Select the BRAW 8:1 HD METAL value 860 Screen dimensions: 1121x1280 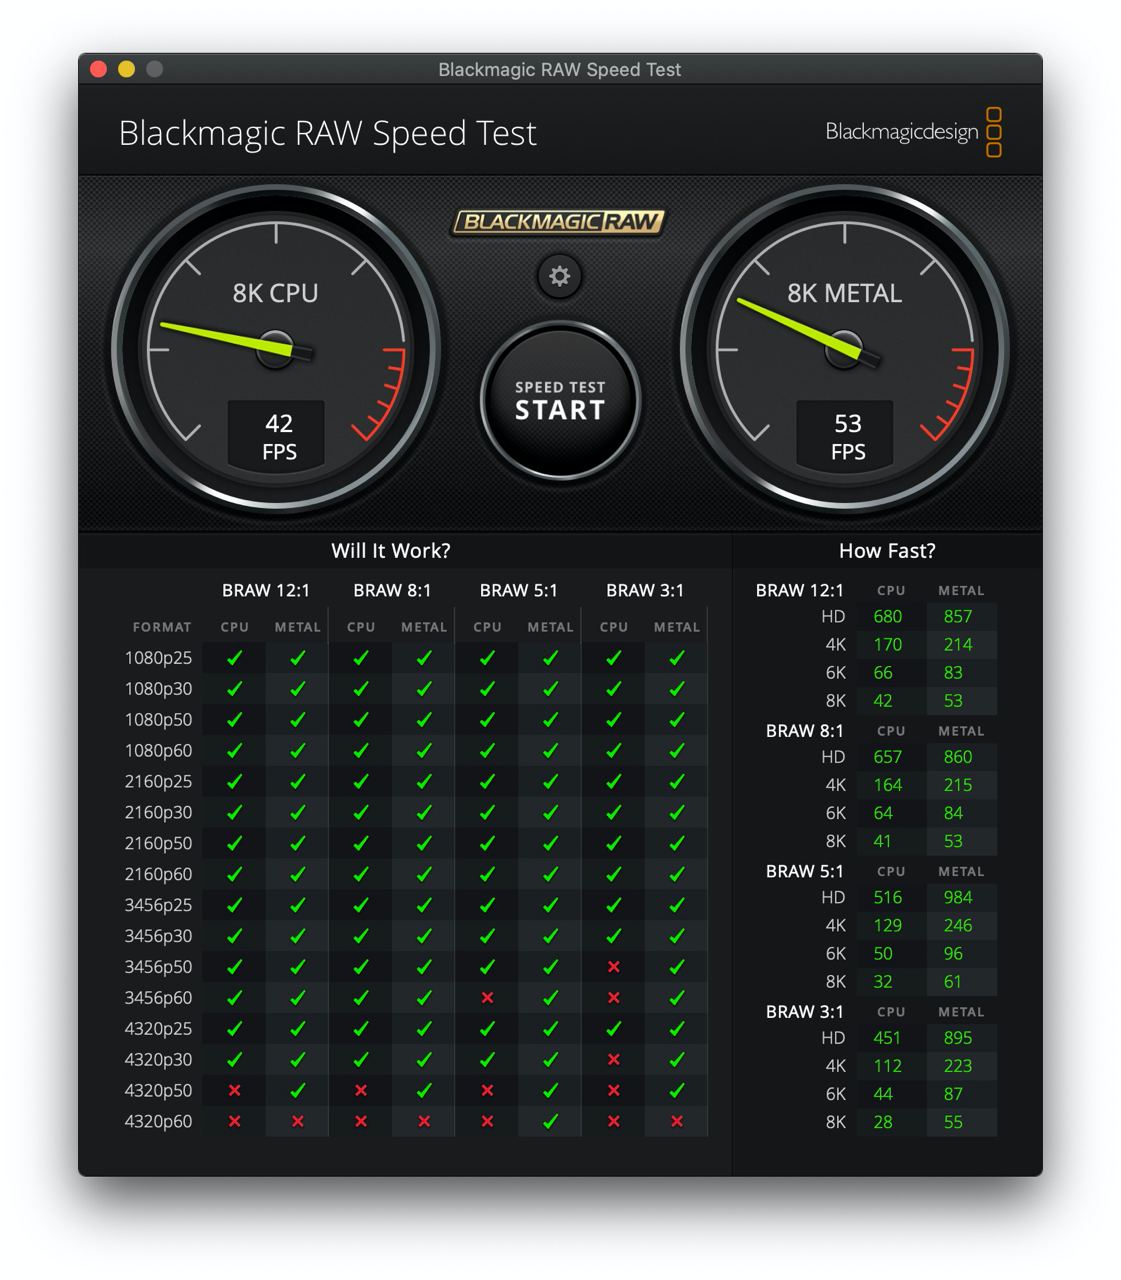(x=958, y=757)
